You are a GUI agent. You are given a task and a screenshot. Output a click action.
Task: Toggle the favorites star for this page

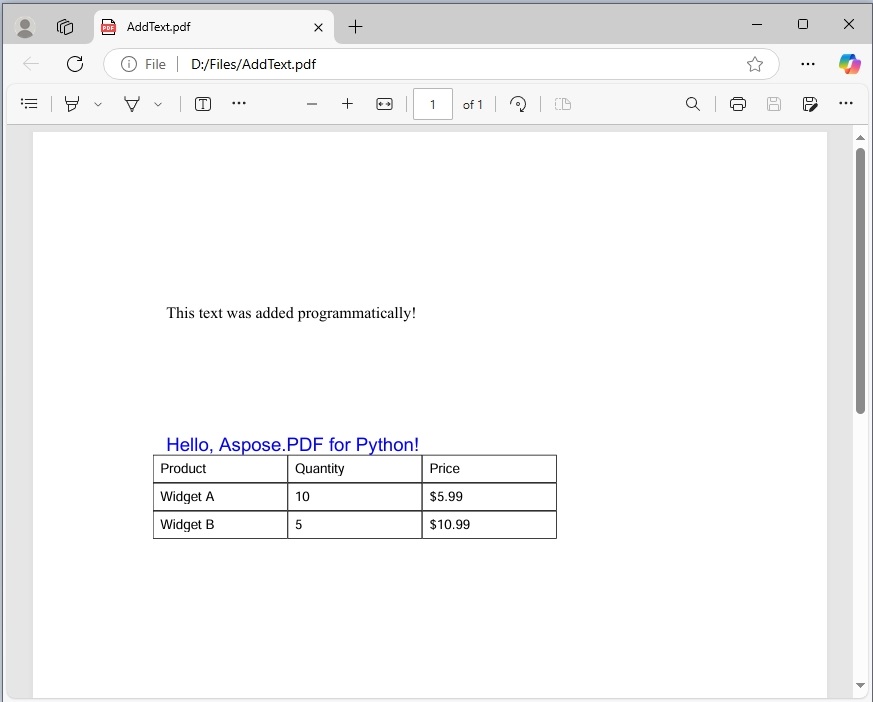pyautogui.click(x=755, y=63)
